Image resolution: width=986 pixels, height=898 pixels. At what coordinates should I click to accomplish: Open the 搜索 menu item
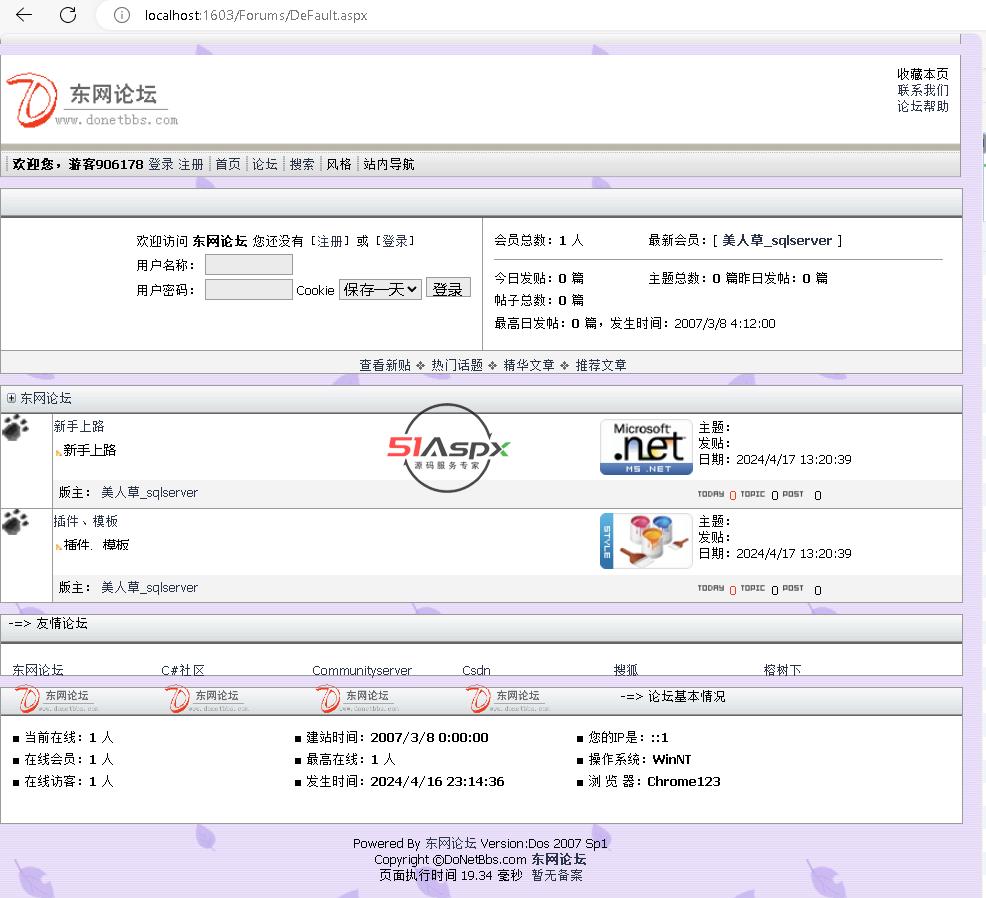coord(302,164)
